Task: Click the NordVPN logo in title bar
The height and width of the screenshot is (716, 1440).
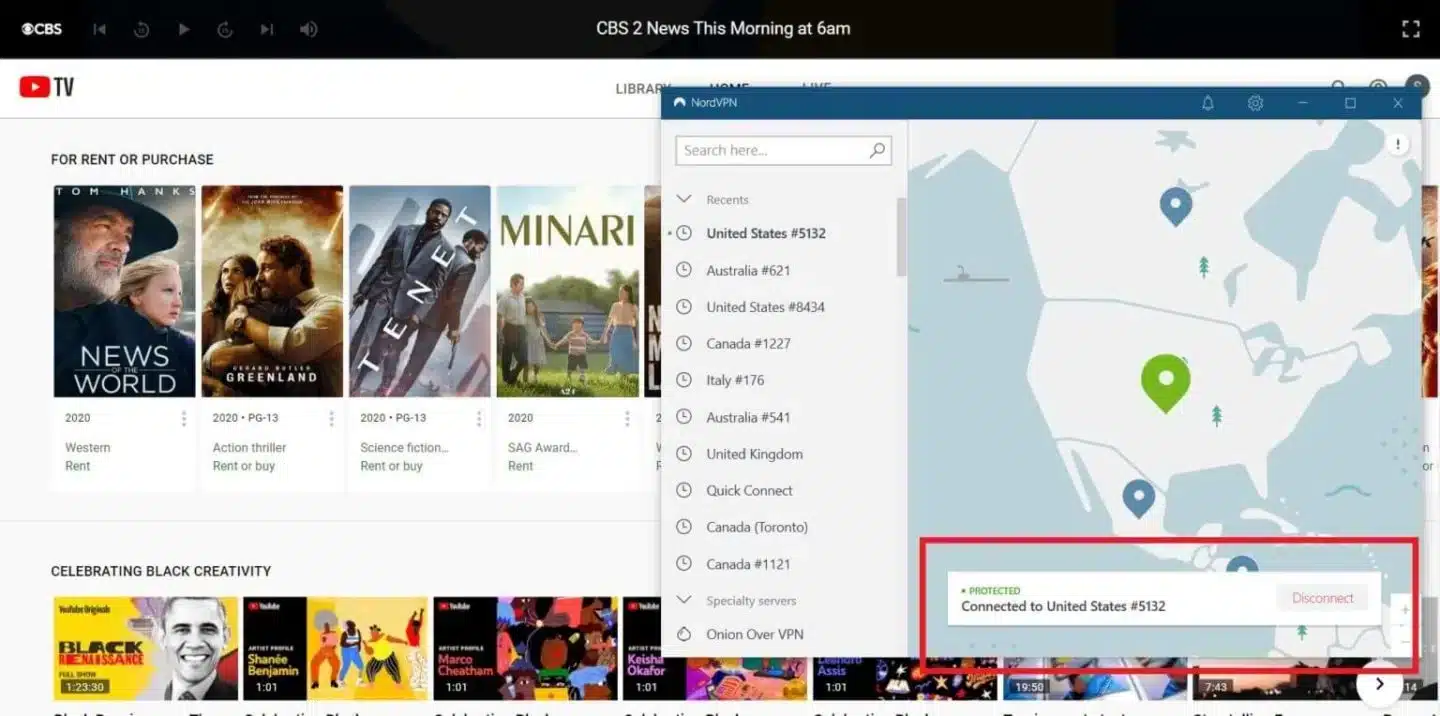Action: pyautogui.click(x=680, y=103)
